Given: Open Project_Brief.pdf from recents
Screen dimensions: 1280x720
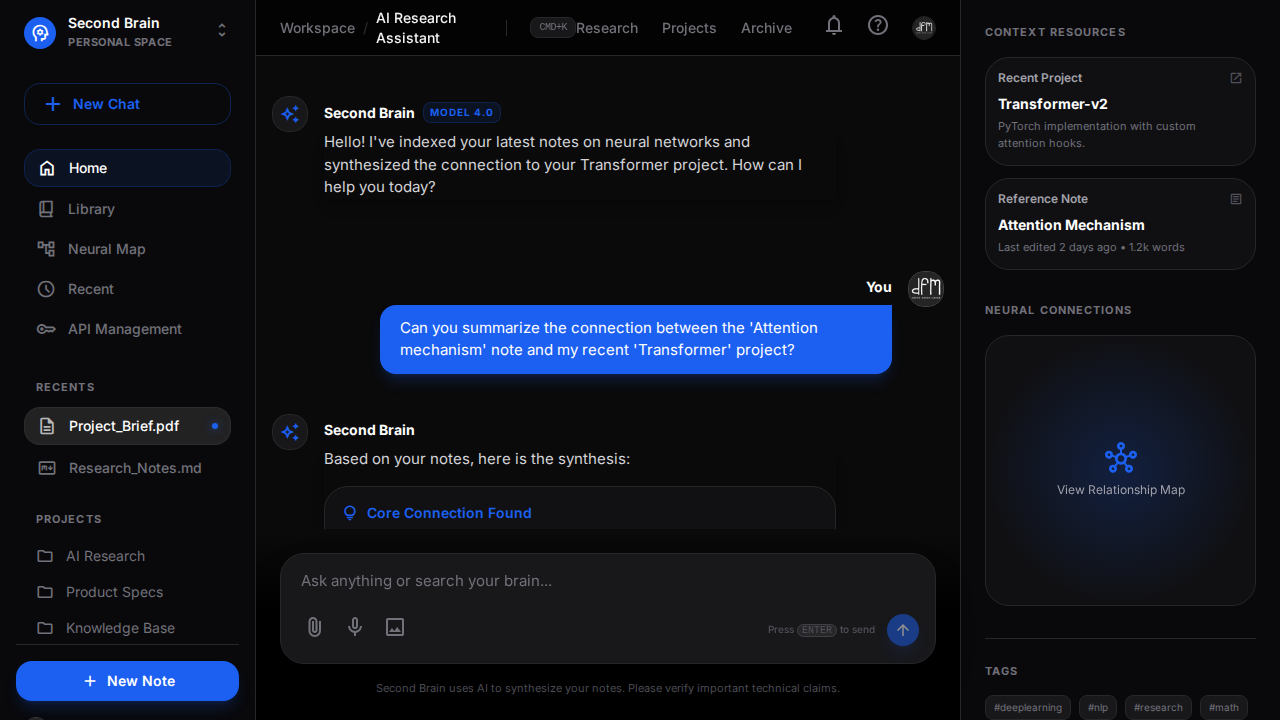Looking at the screenshot, I should tap(124, 426).
